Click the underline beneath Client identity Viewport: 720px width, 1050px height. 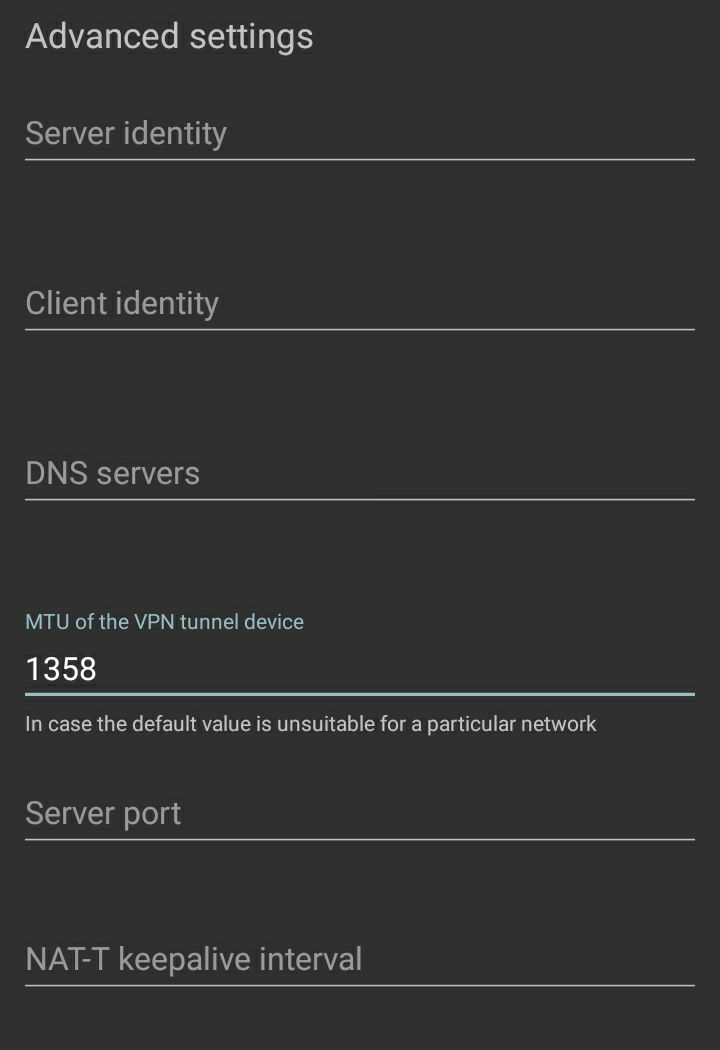click(x=360, y=329)
